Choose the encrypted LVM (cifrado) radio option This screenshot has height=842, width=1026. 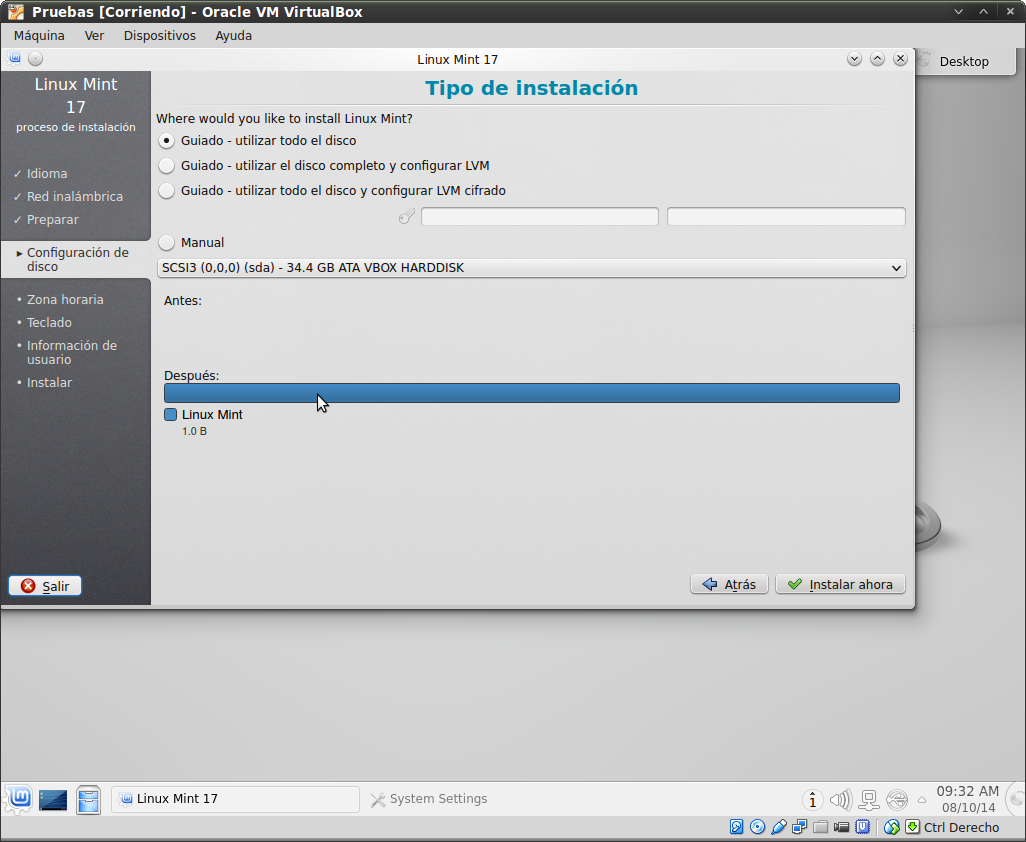tap(167, 191)
